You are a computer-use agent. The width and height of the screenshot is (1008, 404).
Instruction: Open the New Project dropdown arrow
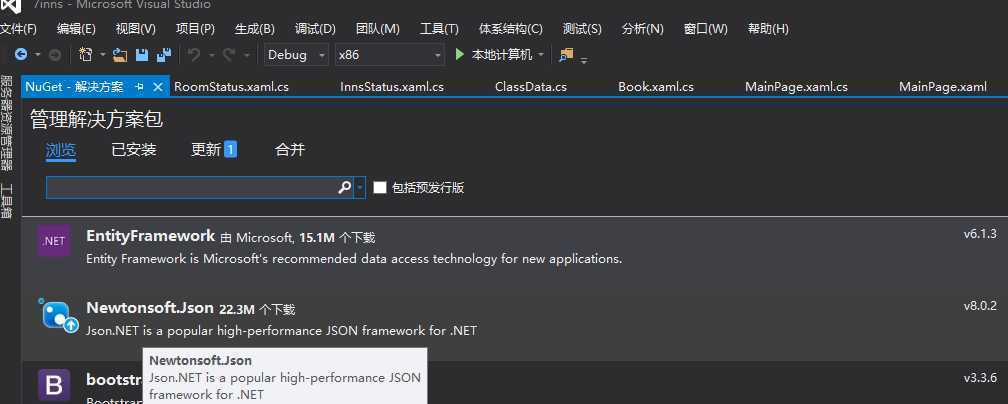click(x=102, y=55)
